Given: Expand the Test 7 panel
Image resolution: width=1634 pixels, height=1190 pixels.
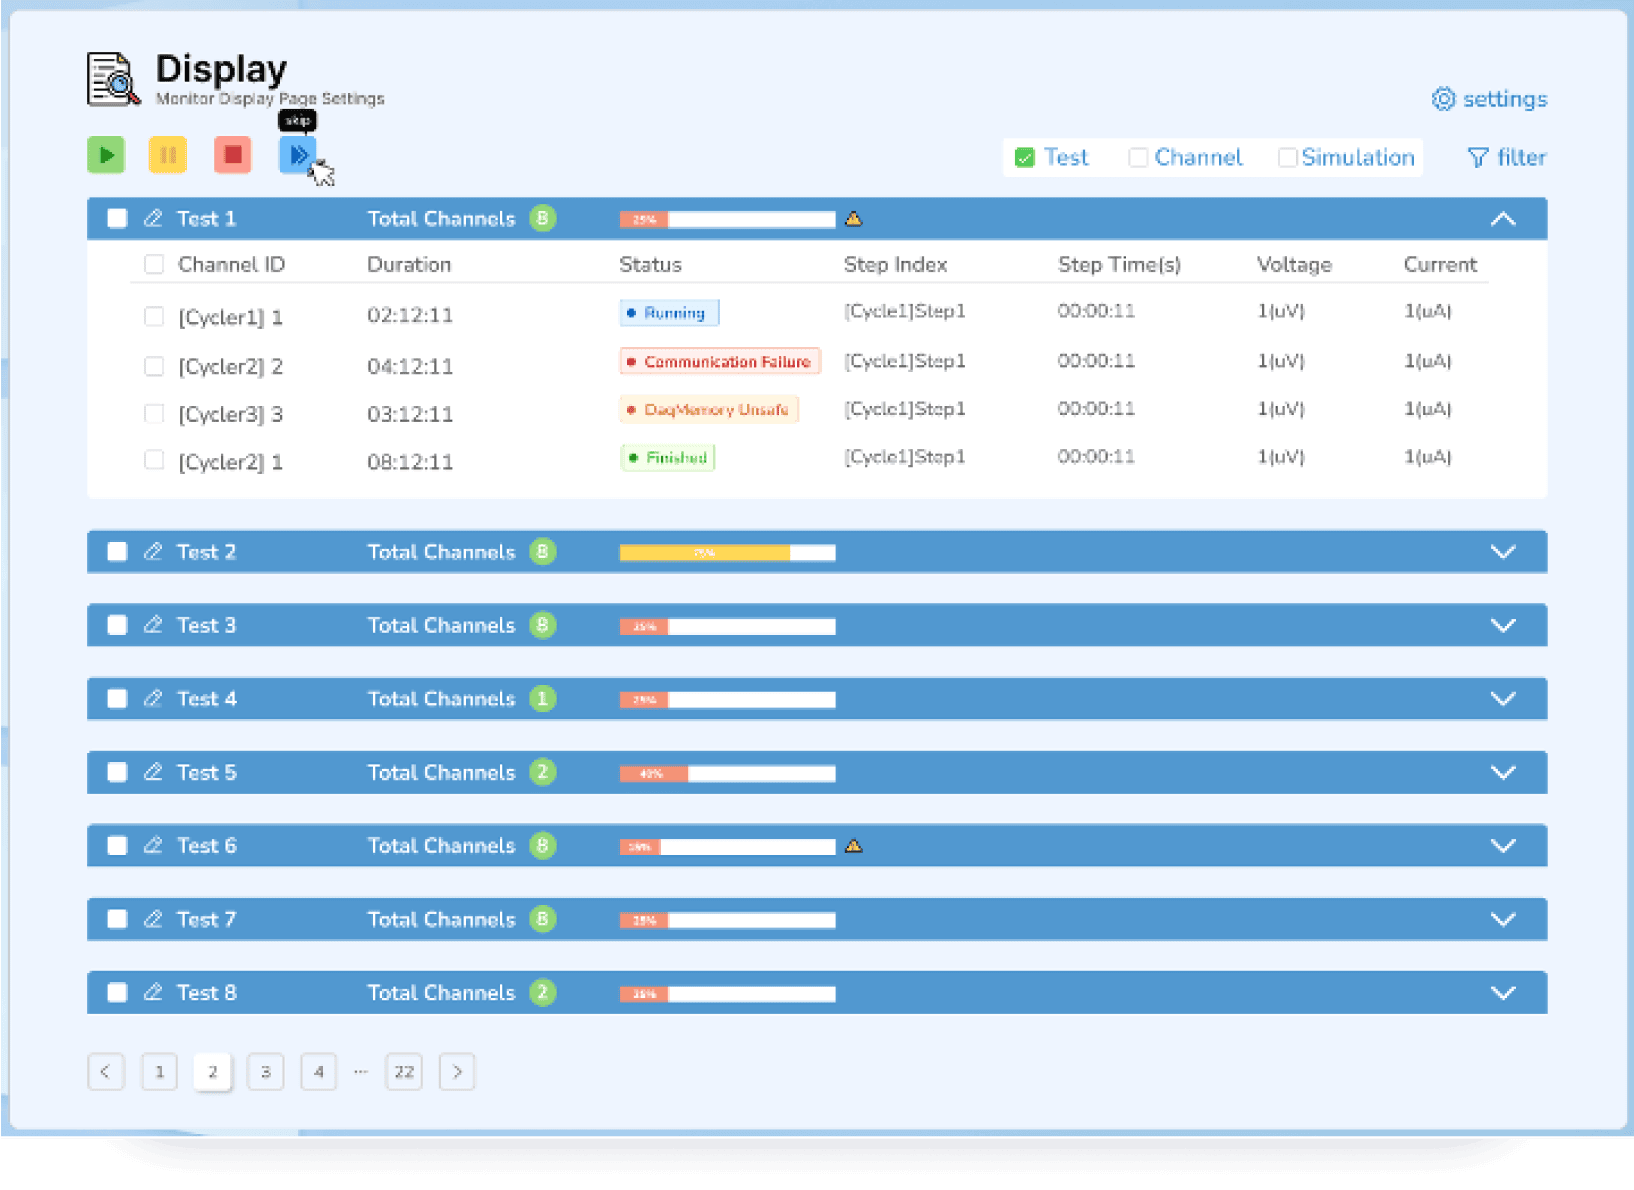Looking at the screenshot, I should pos(1503,919).
